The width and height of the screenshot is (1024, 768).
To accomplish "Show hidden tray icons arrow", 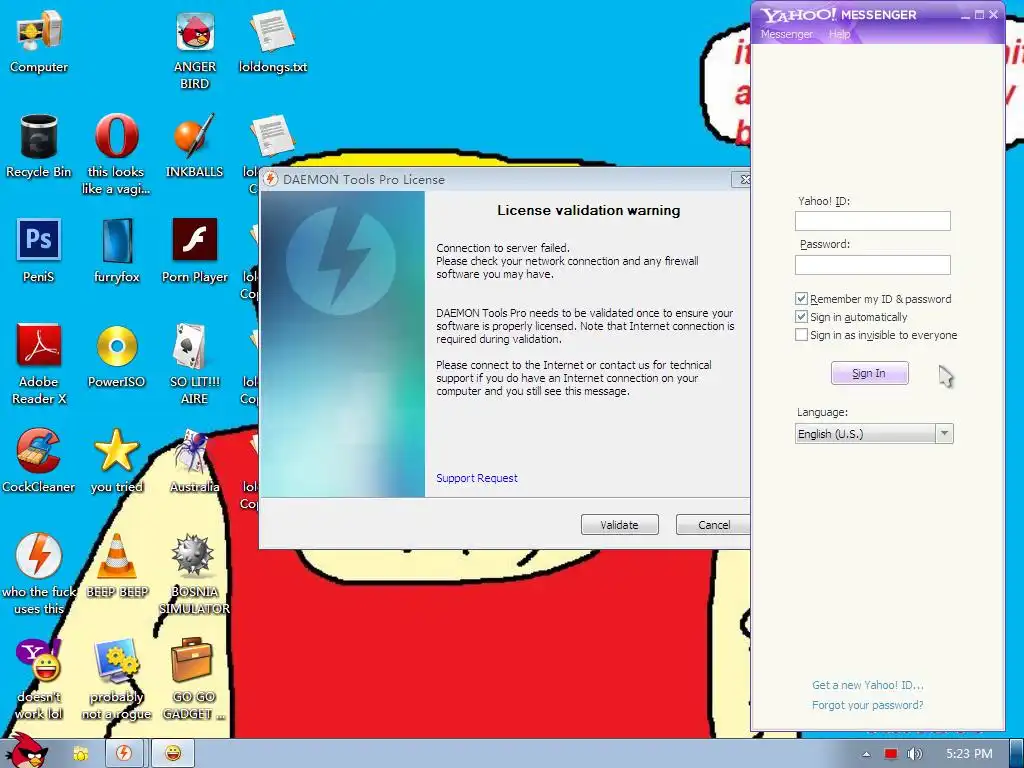I will click(x=866, y=754).
